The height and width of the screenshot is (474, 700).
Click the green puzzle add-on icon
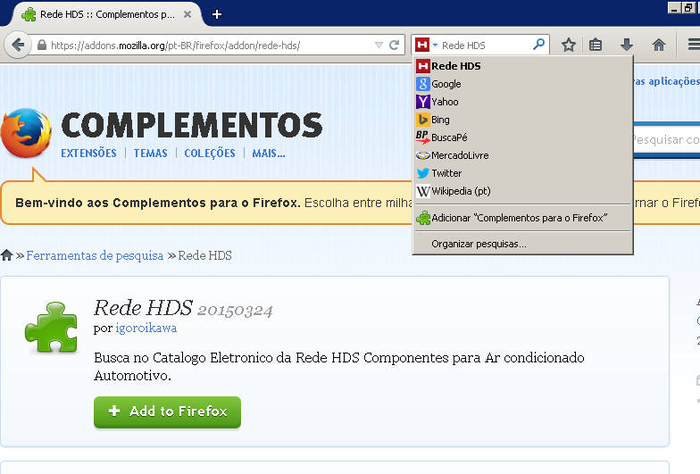point(51,328)
